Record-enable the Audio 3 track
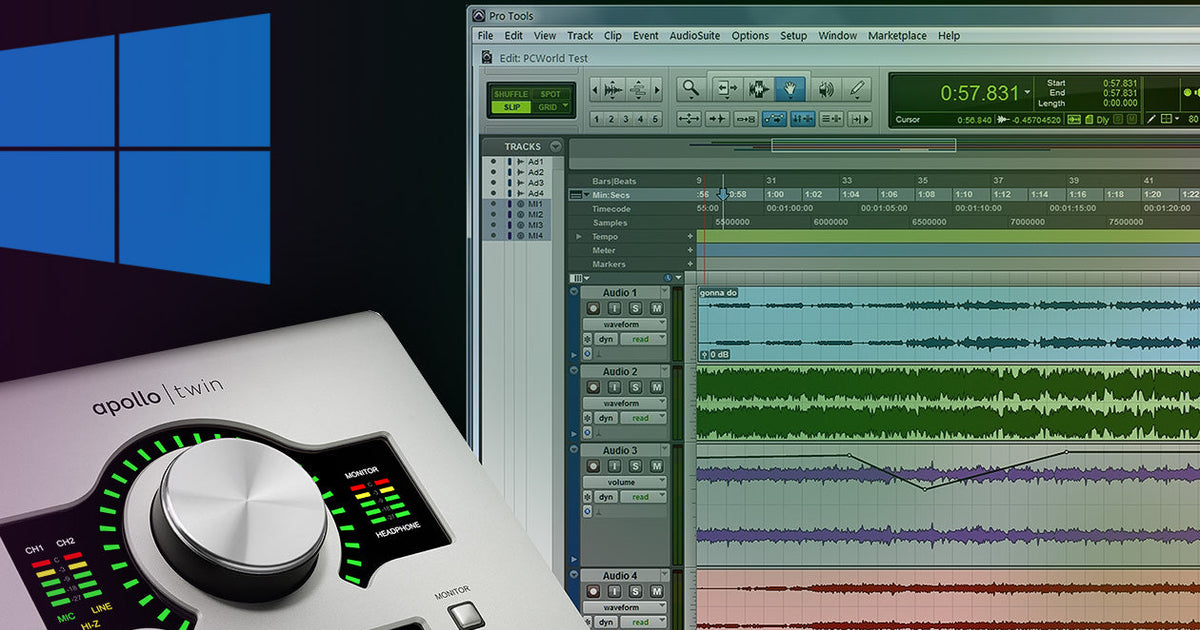Image resolution: width=1200 pixels, height=630 pixels. [593, 467]
